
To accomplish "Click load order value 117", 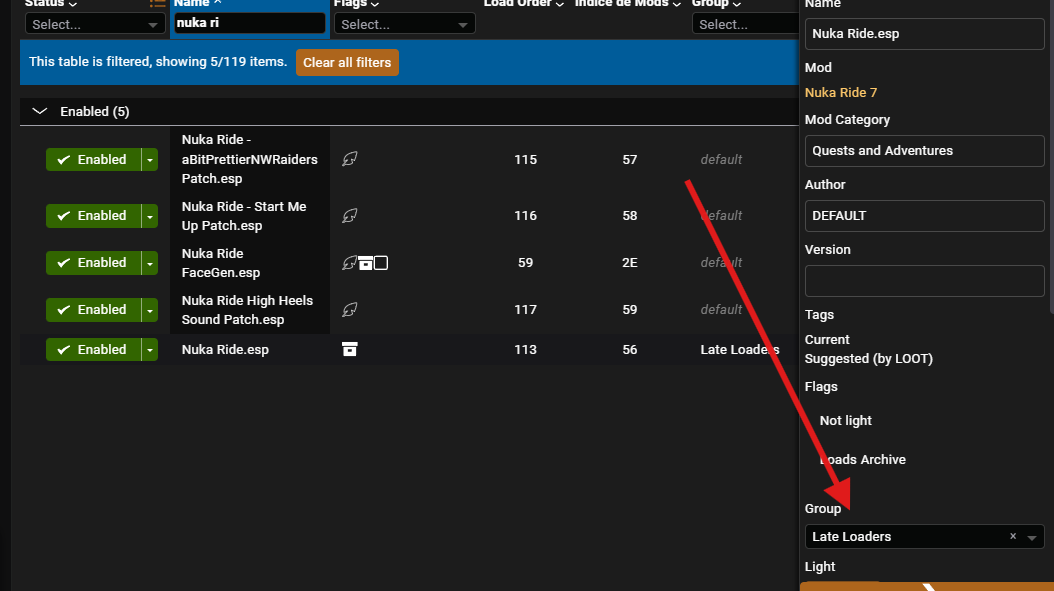I will click(526, 310).
